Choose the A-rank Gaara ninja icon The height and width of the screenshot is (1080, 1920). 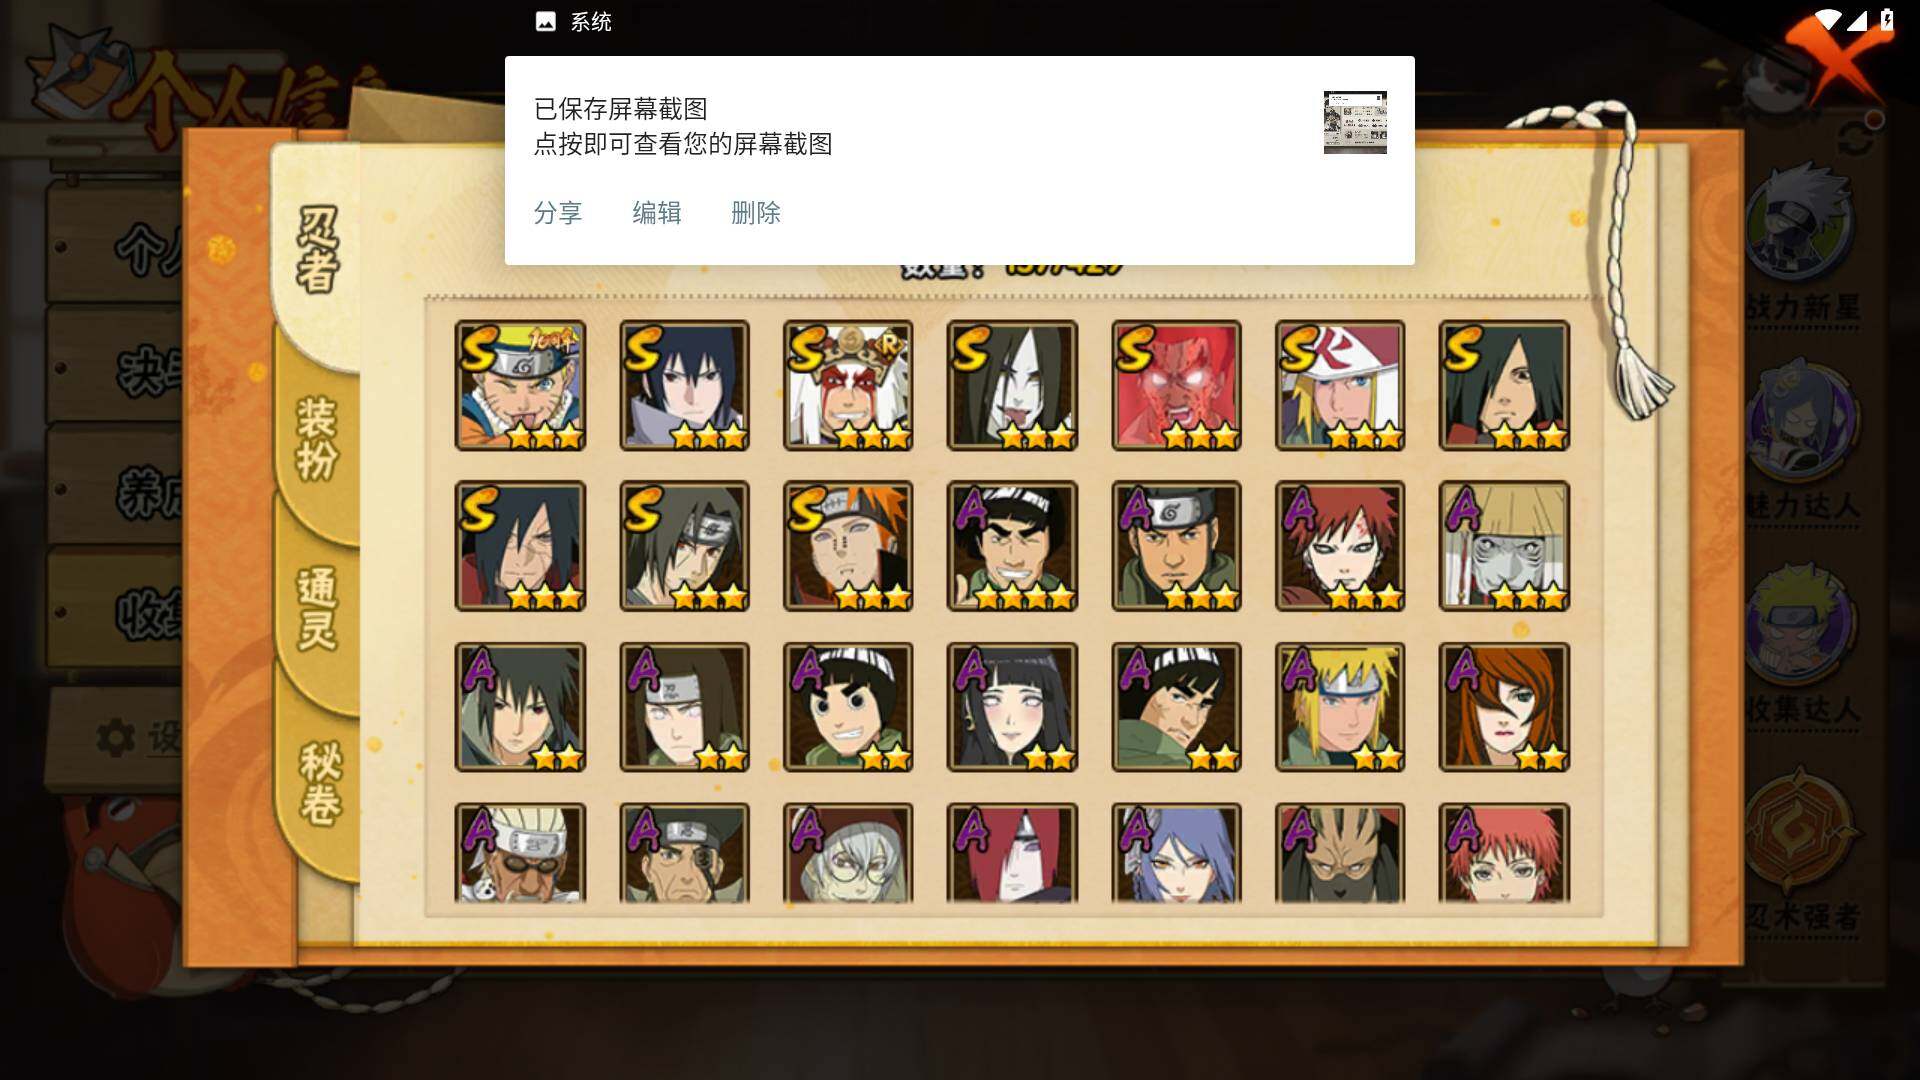coord(1340,546)
